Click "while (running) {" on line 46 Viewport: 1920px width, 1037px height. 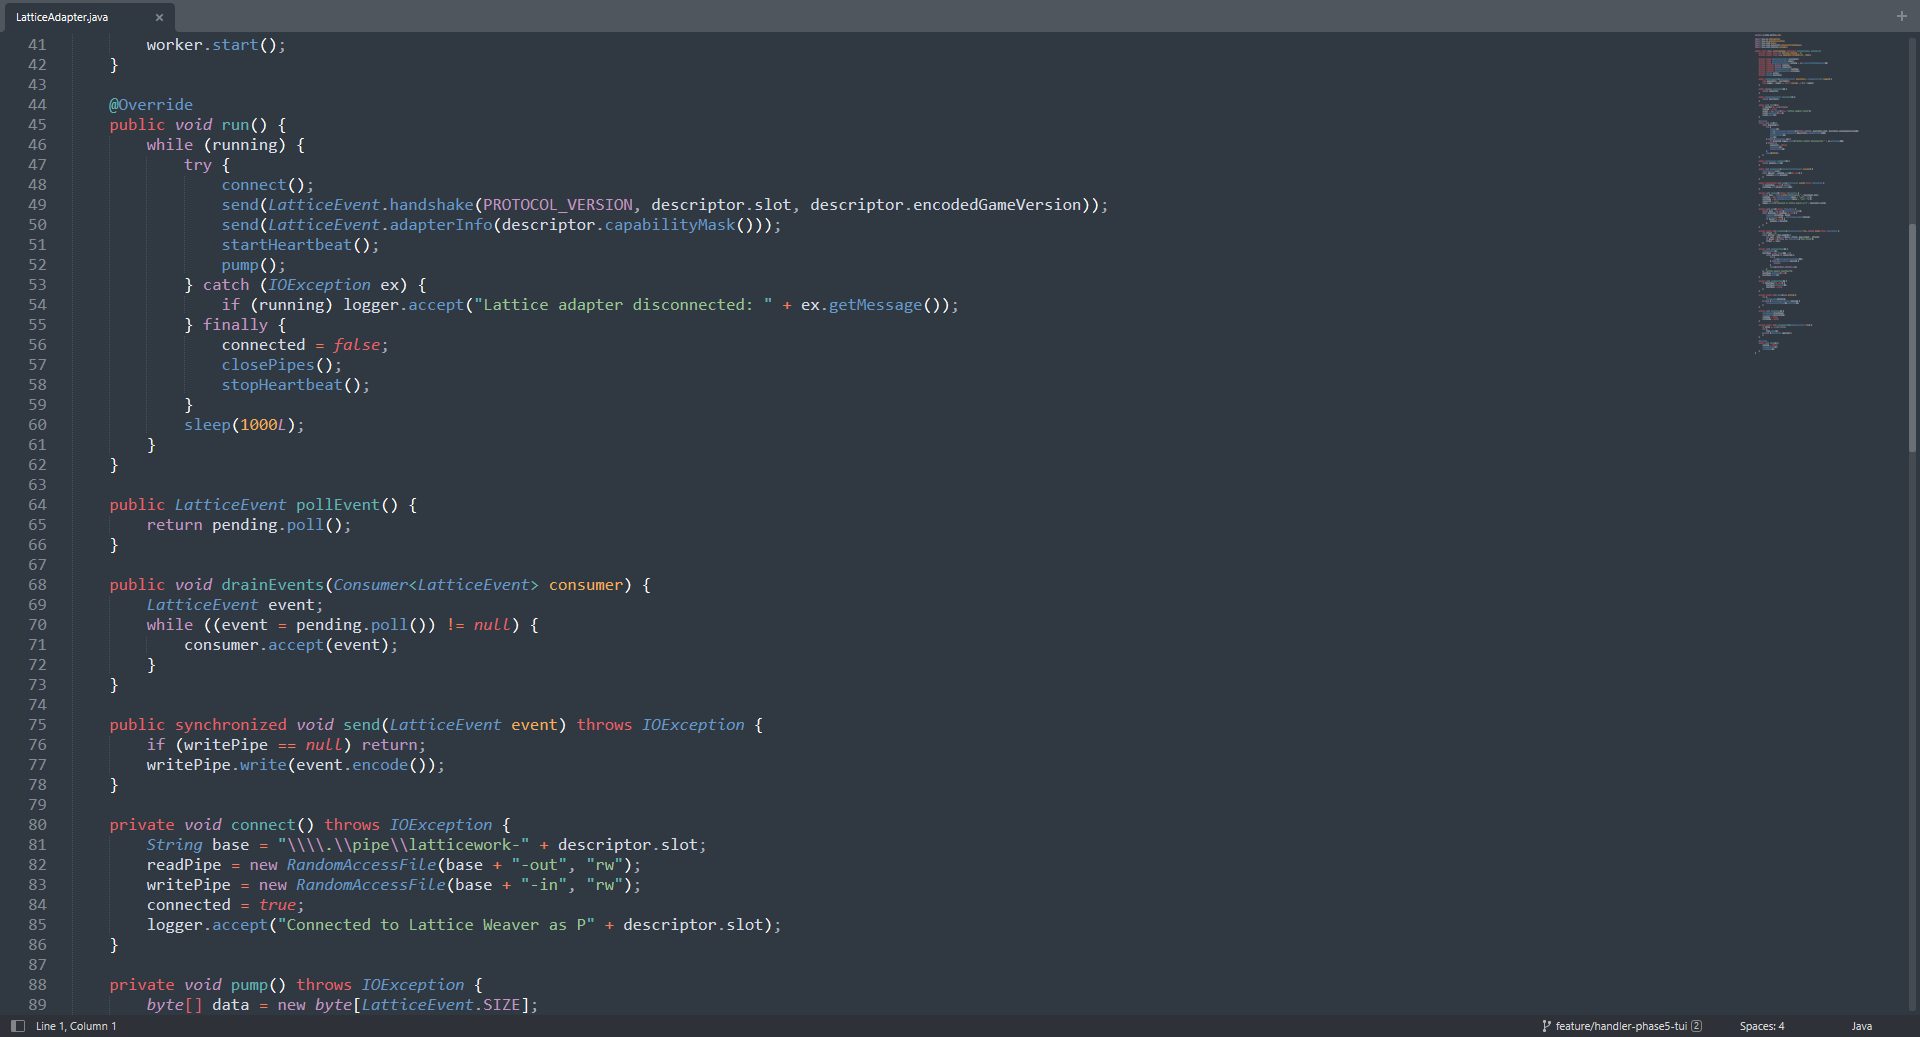[x=226, y=145]
